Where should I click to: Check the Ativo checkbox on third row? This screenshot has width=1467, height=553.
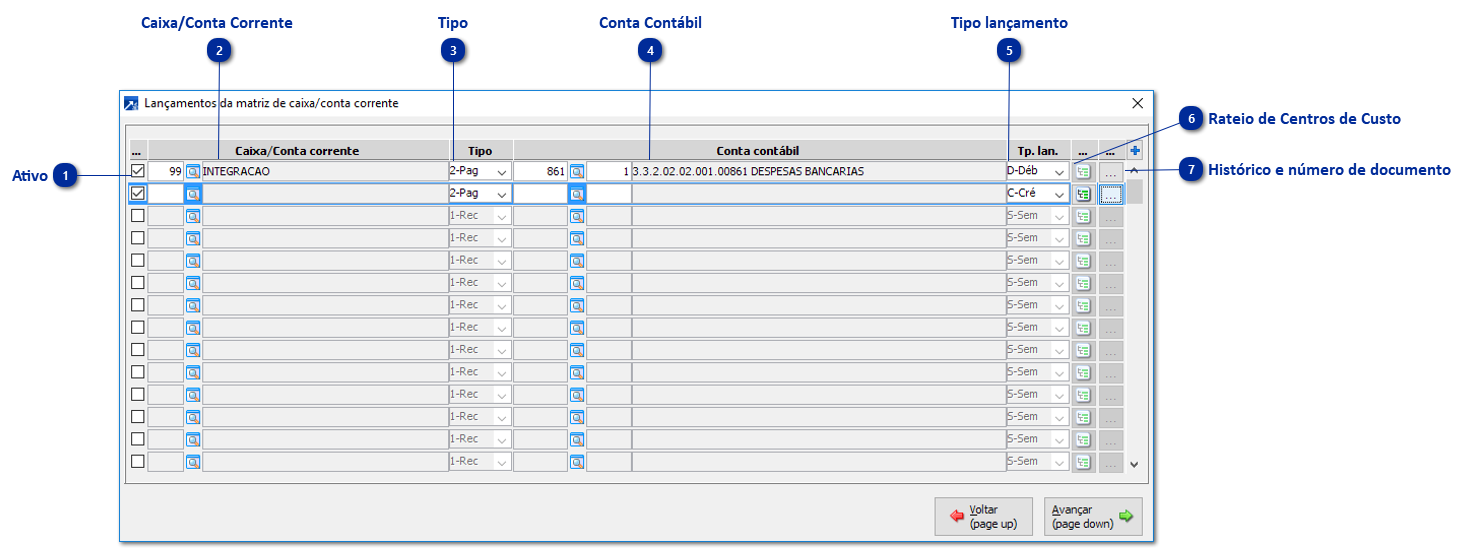coord(138,215)
